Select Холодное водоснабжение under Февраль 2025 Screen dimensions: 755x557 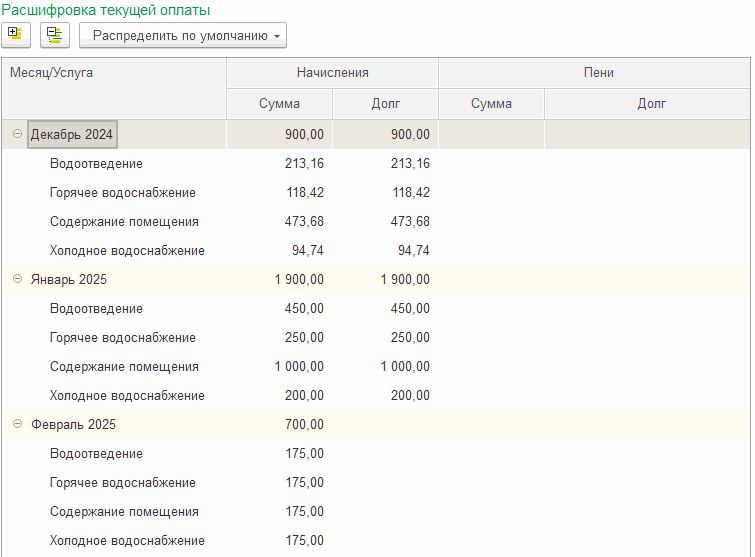[127, 541]
